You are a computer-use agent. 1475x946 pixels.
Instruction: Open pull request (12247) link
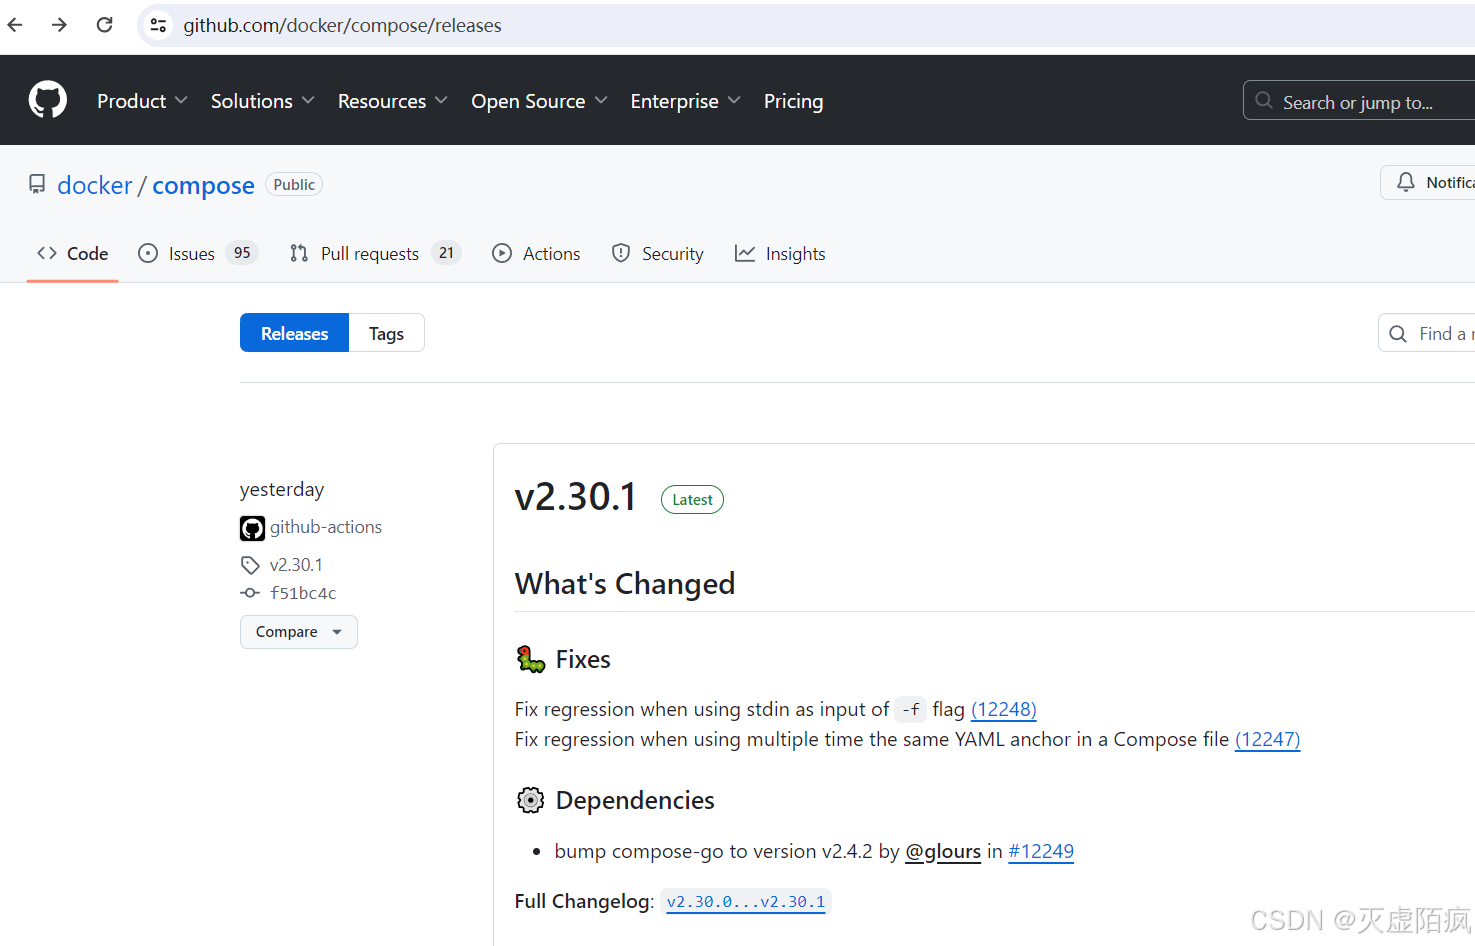[x=1267, y=739]
